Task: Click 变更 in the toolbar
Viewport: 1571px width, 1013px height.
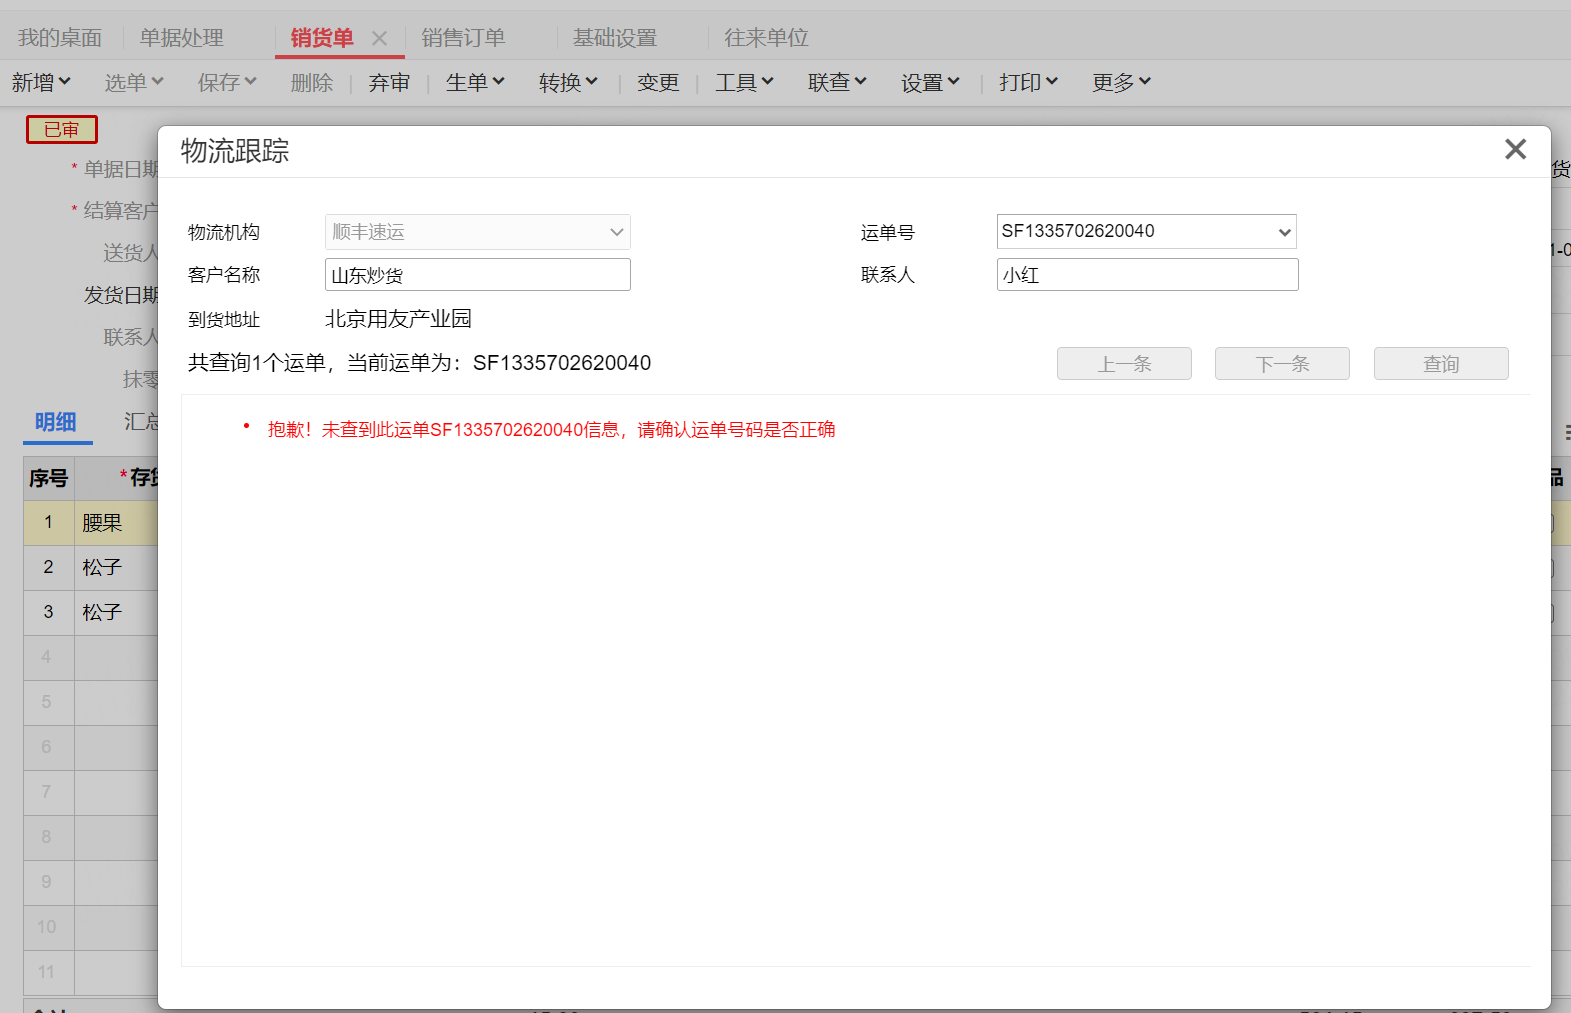Action: click(657, 83)
